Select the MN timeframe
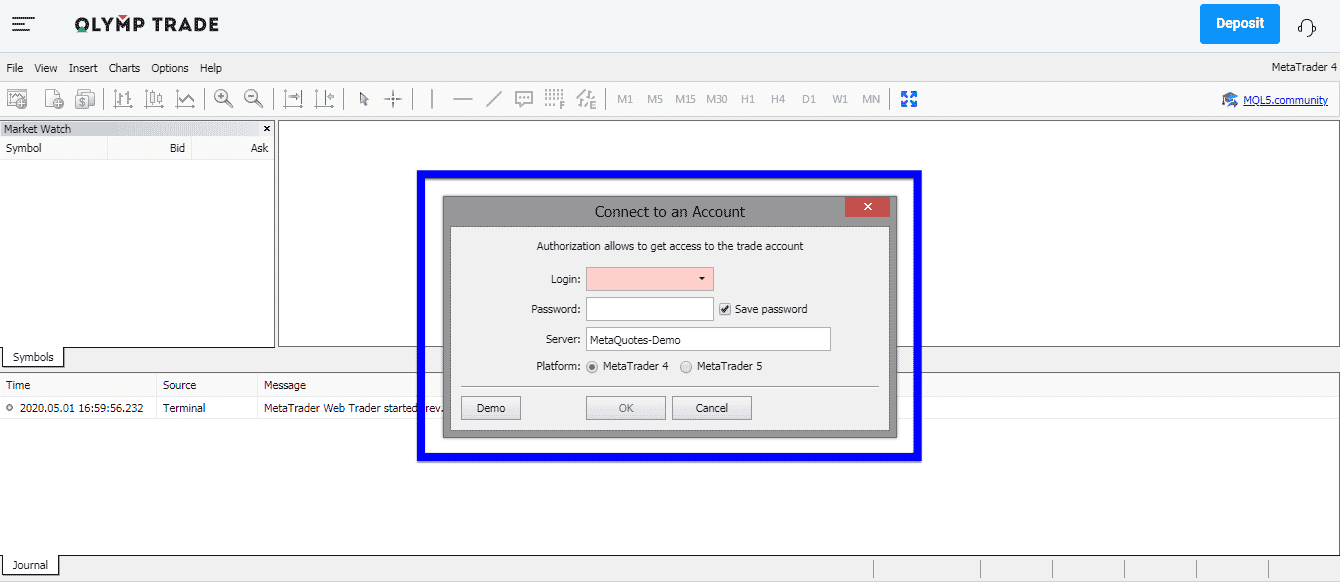 871,99
